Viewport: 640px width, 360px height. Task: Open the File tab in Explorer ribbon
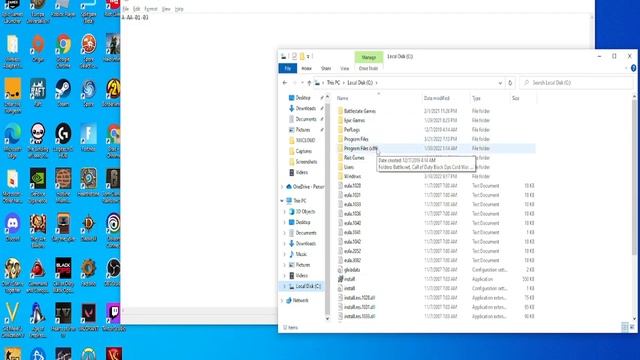288,69
